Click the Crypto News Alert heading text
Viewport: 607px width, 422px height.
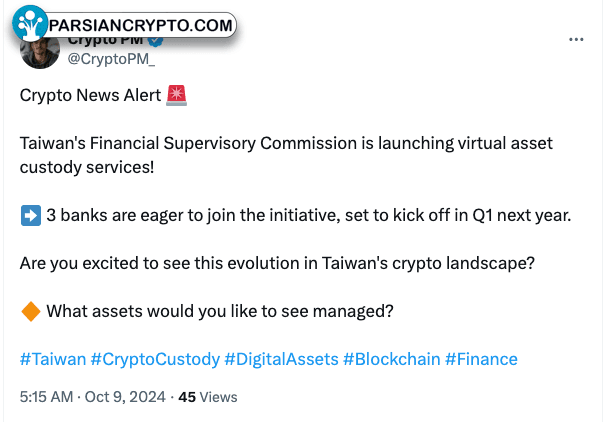90,95
